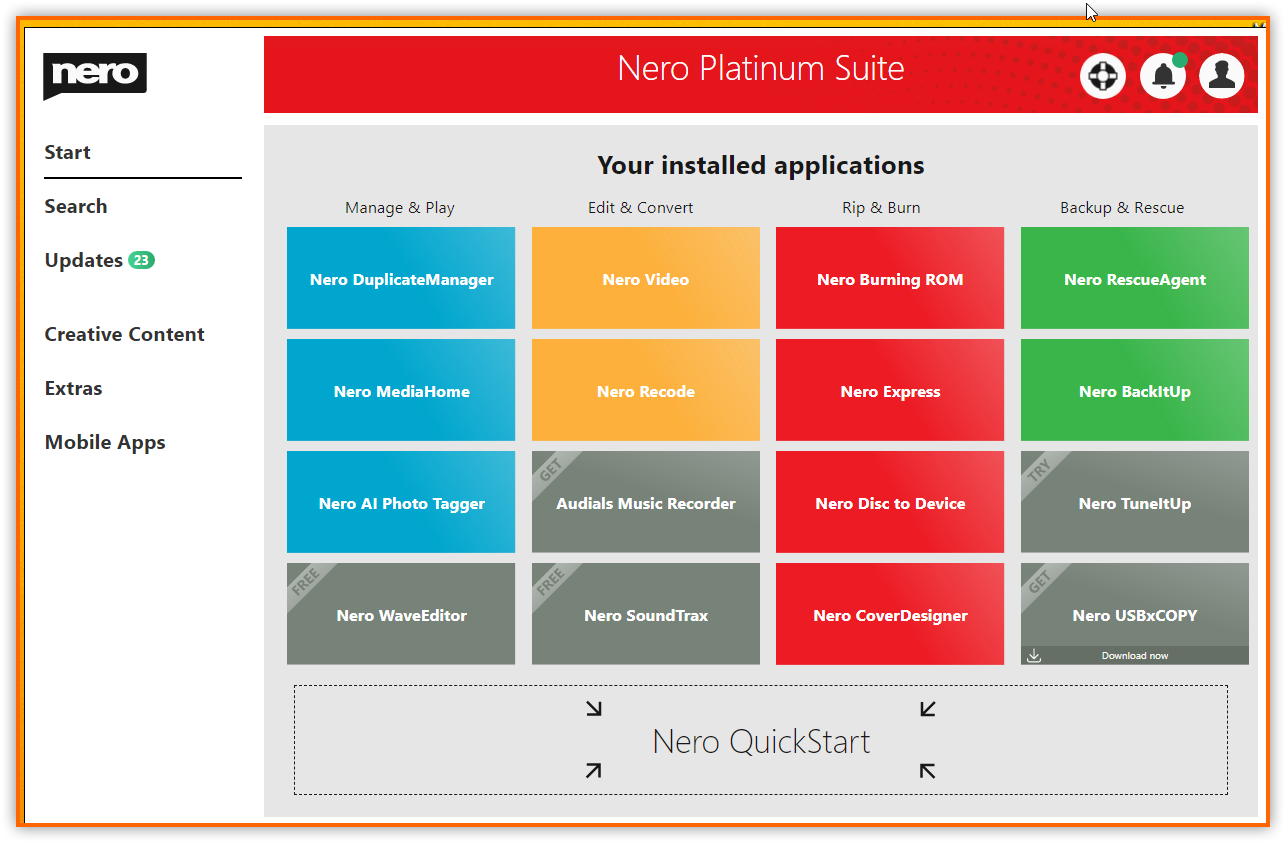Open Nero USBxCOPY tile
The height and width of the screenshot is (843, 1286).
[x=1135, y=614]
